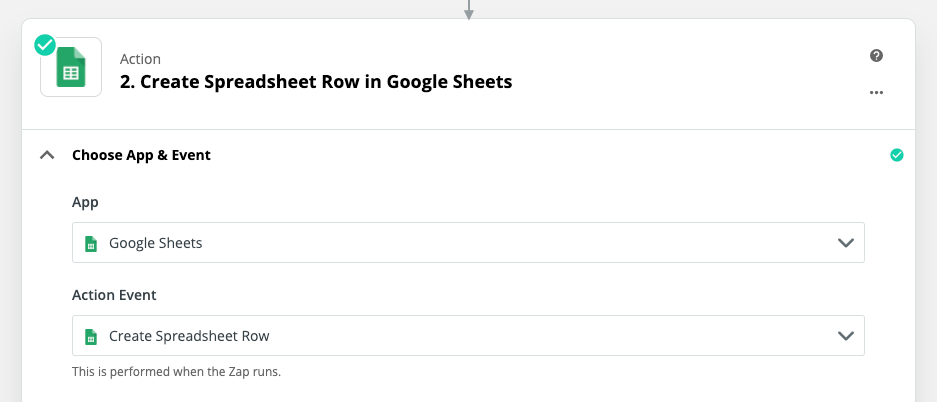Open the App dropdown showing Google Sheets

(468, 243)
